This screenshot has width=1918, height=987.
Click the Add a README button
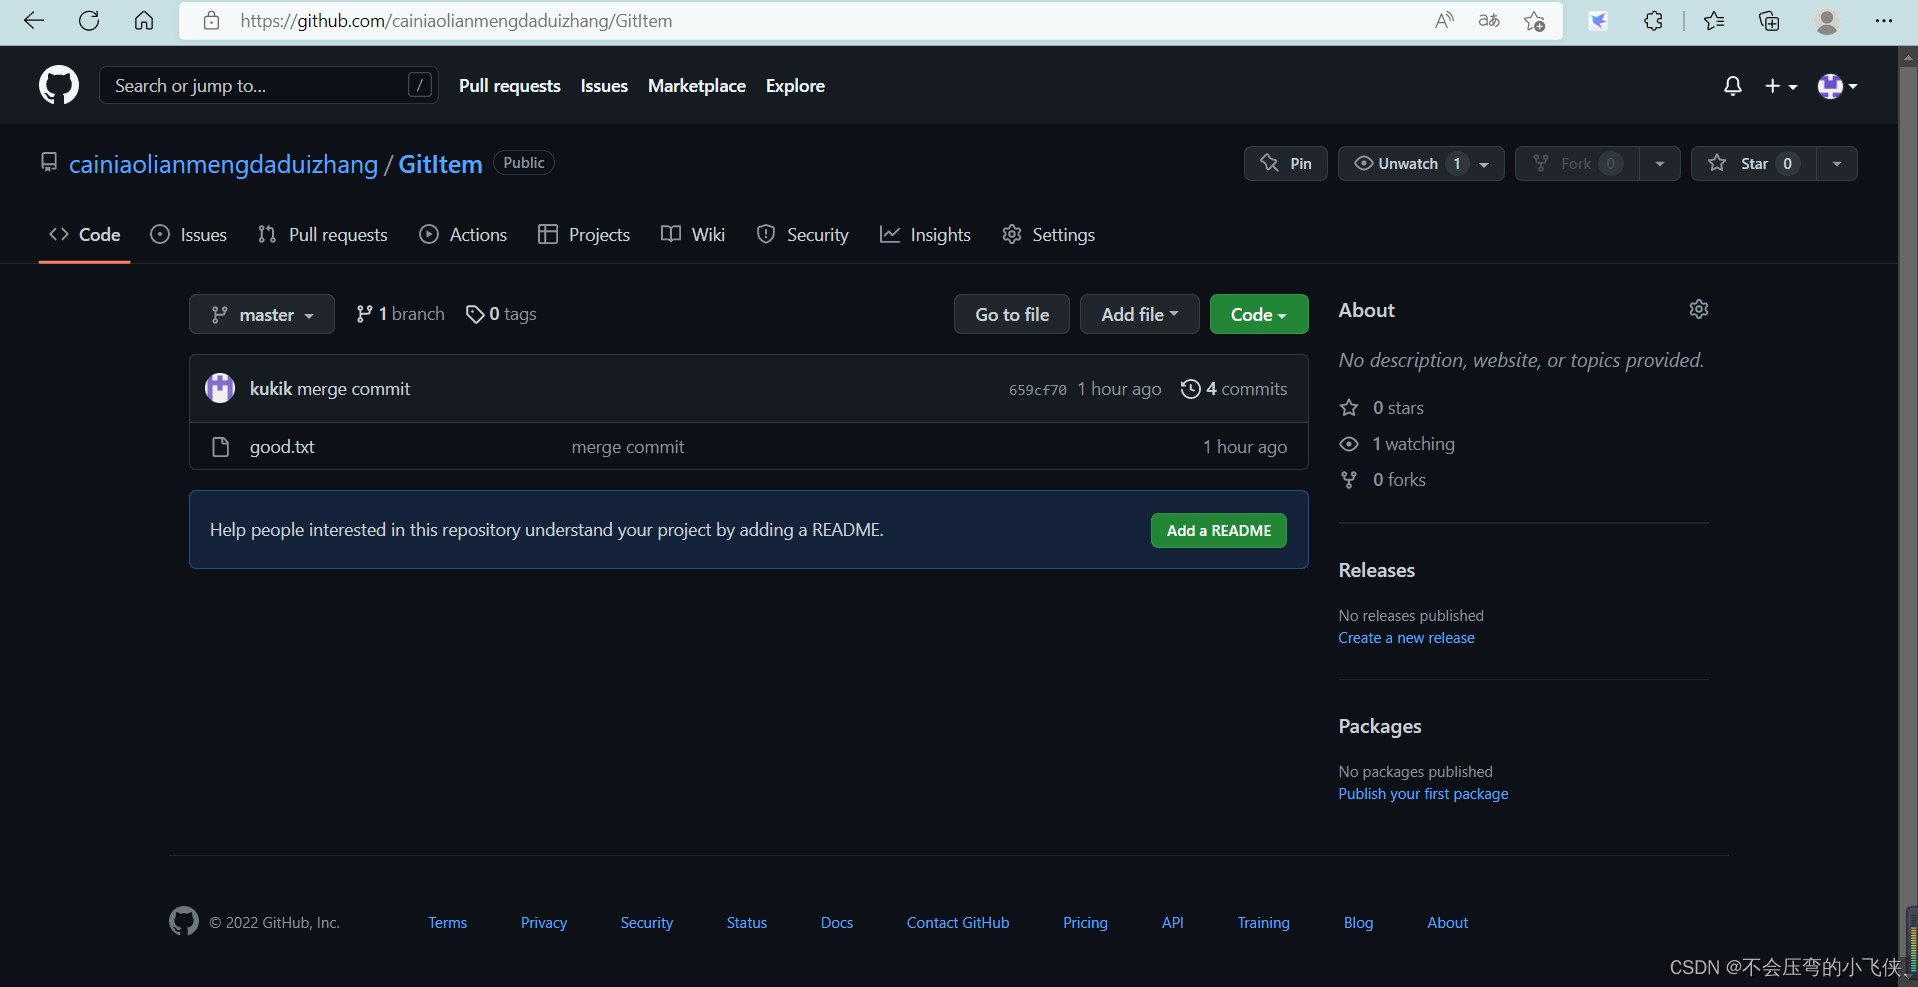click(1219, 530)
